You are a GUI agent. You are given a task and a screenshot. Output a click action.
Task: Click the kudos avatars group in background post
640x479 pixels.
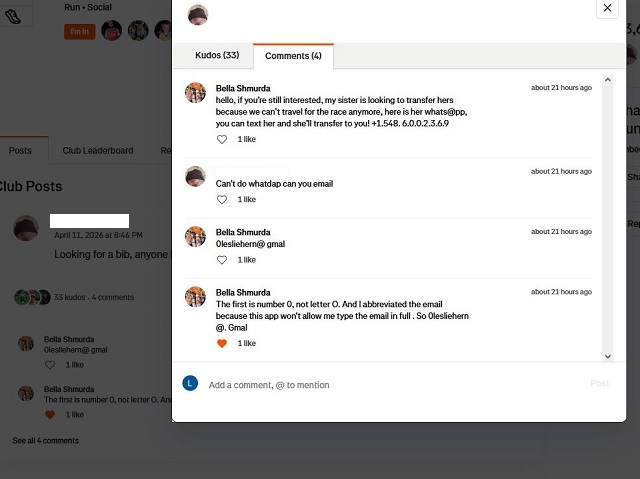coord(32,297)
